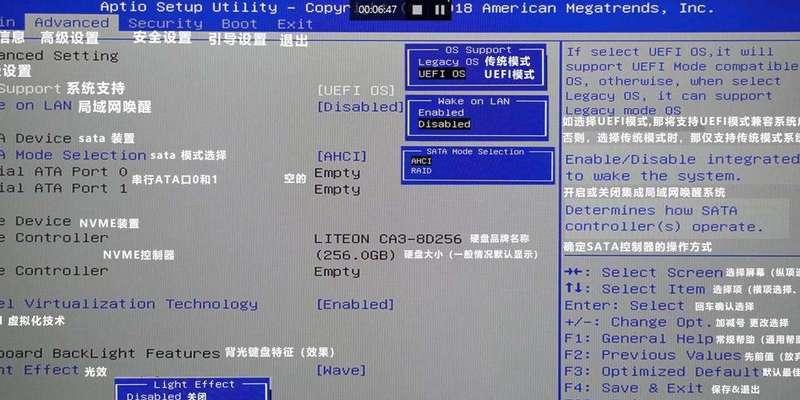Pick Enabled in Wake on LAN popup
Screen dimensions: 800x400
[x=440, y=113]
